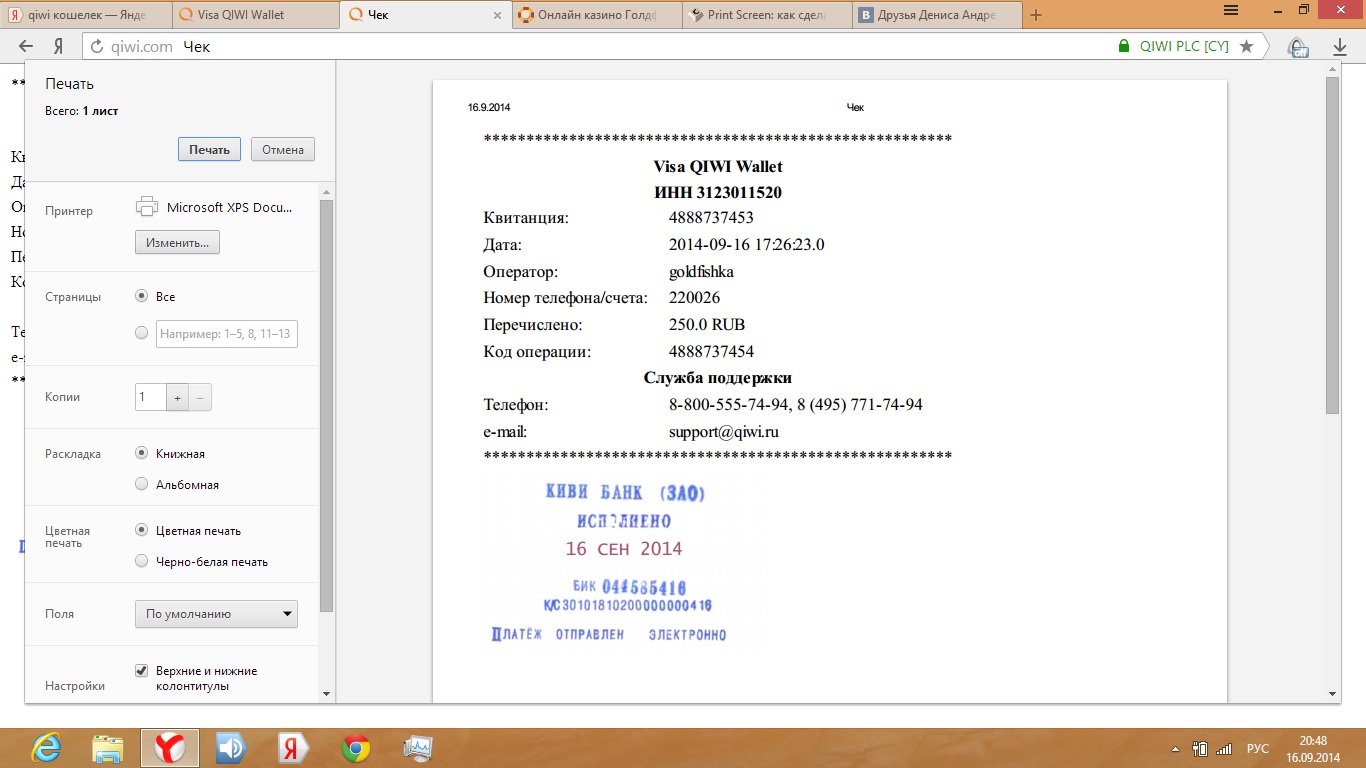
Task: Increase copies with the plus button
Action: point(177,397)
